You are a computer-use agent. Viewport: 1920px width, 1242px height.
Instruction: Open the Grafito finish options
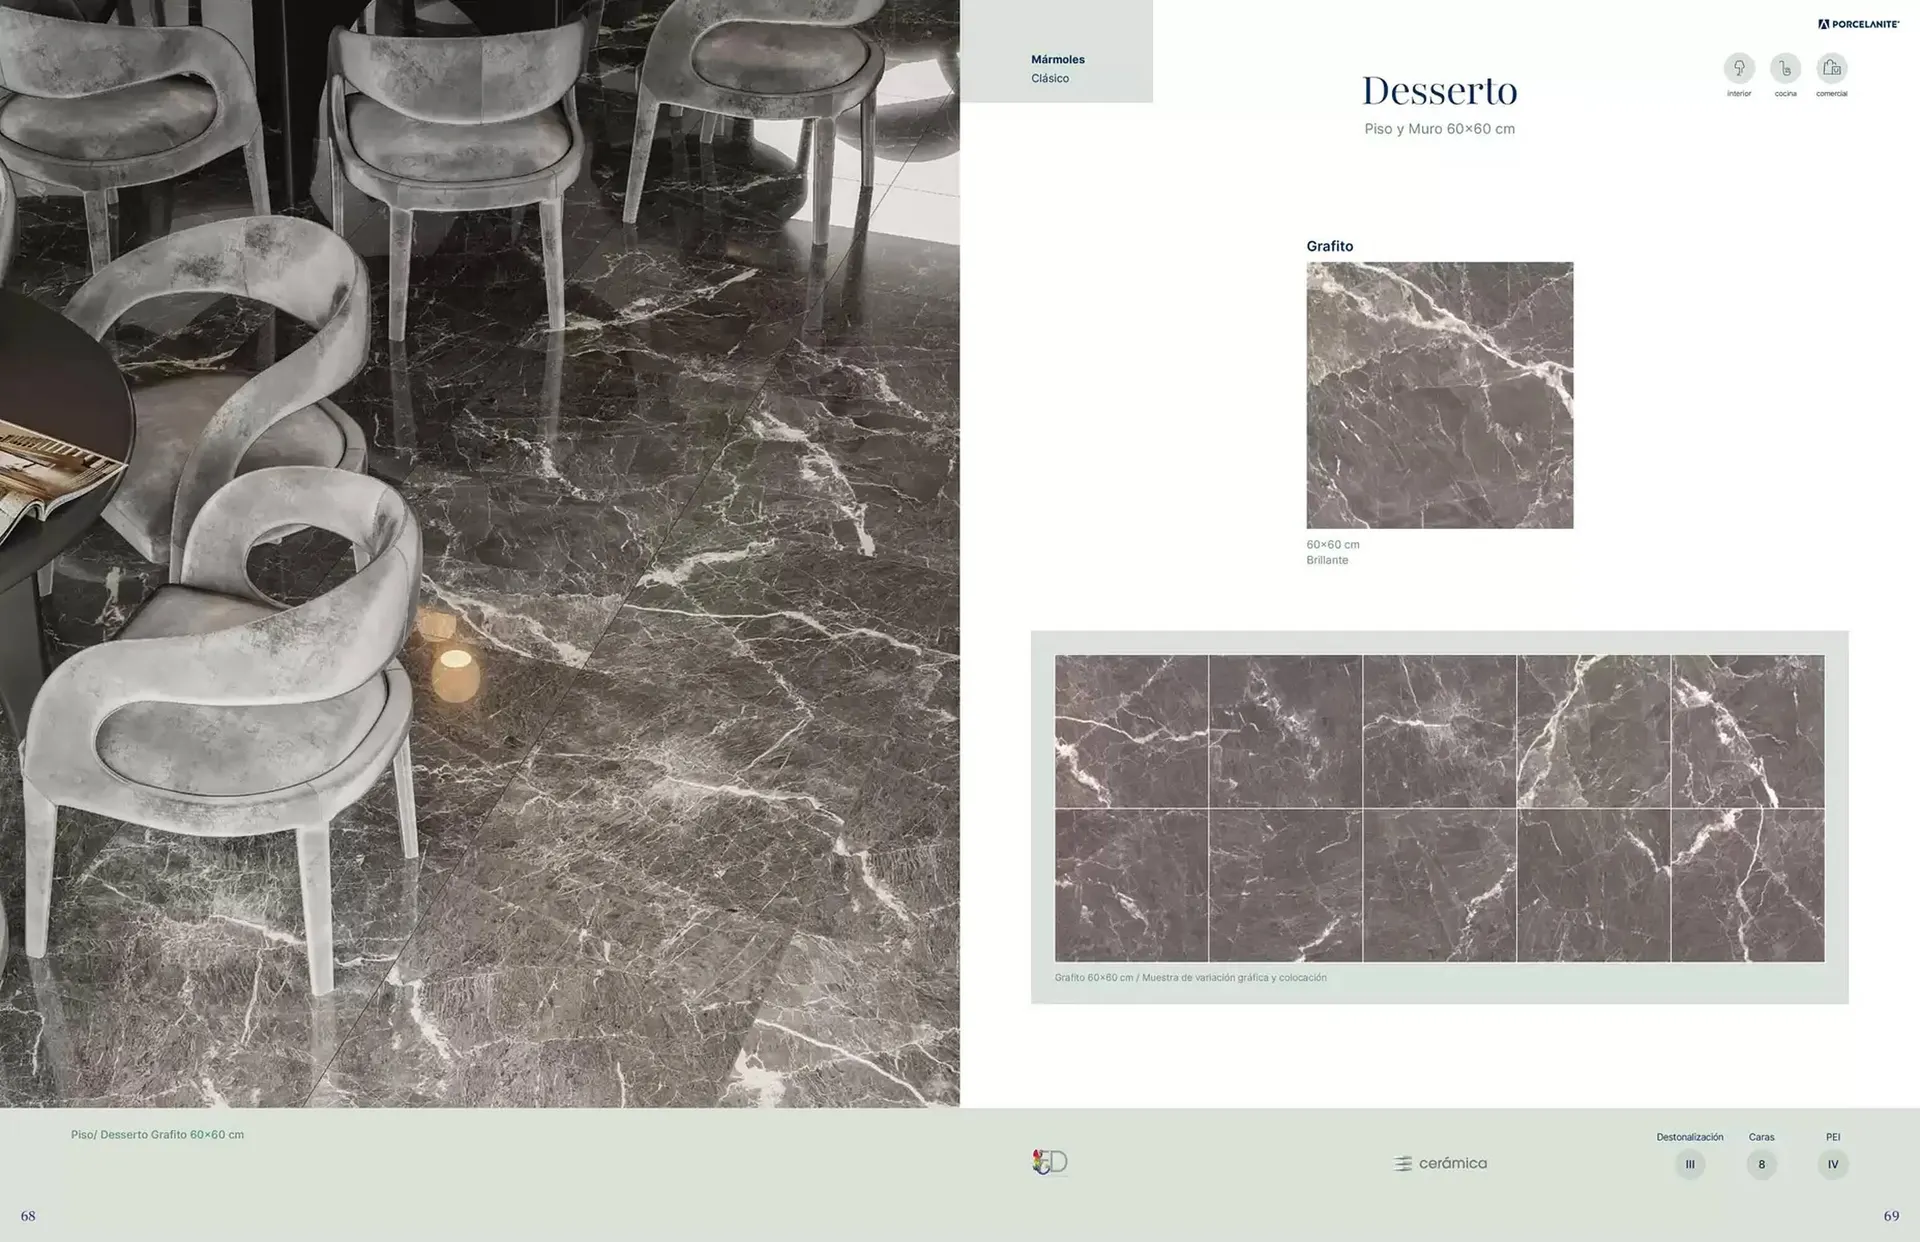(1330, 246)
